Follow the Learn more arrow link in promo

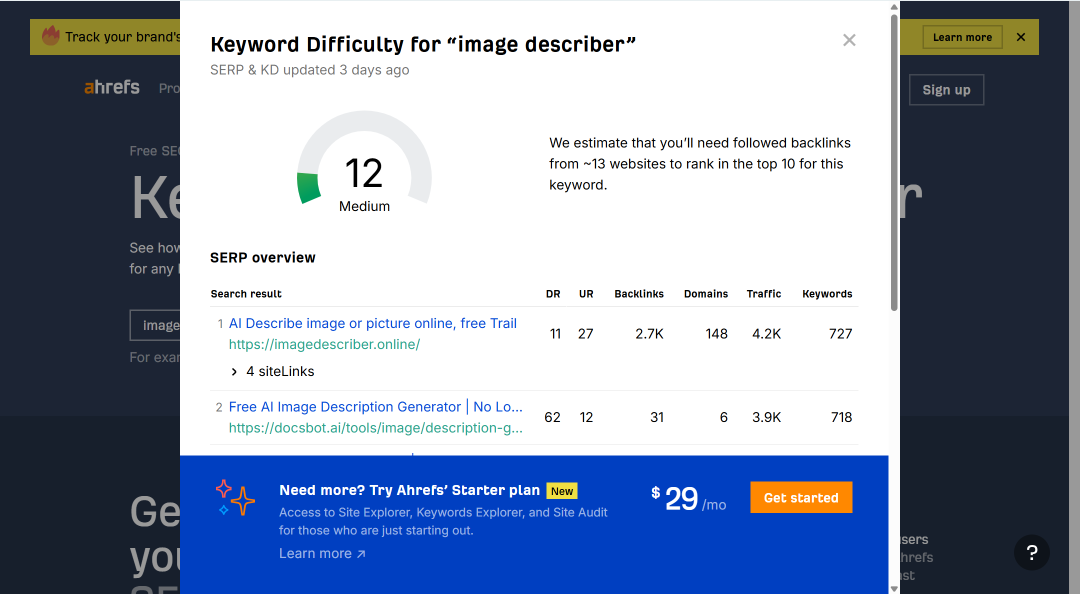(322, 553)
